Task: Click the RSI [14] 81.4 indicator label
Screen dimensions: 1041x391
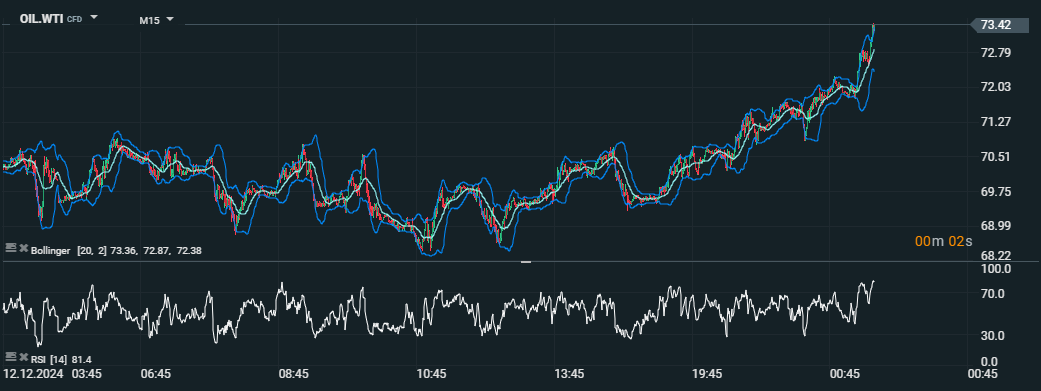Action: pos(61,360)
